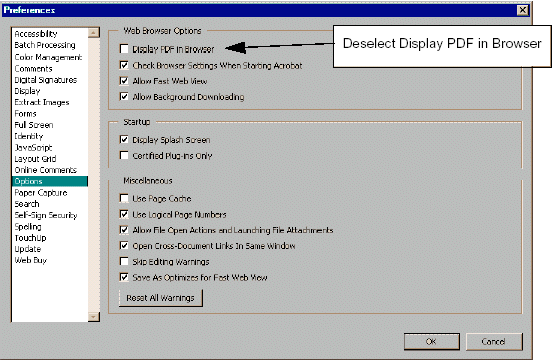Click the category list scrollbar track
Screen dimensions: 554x361
[94, 175]
